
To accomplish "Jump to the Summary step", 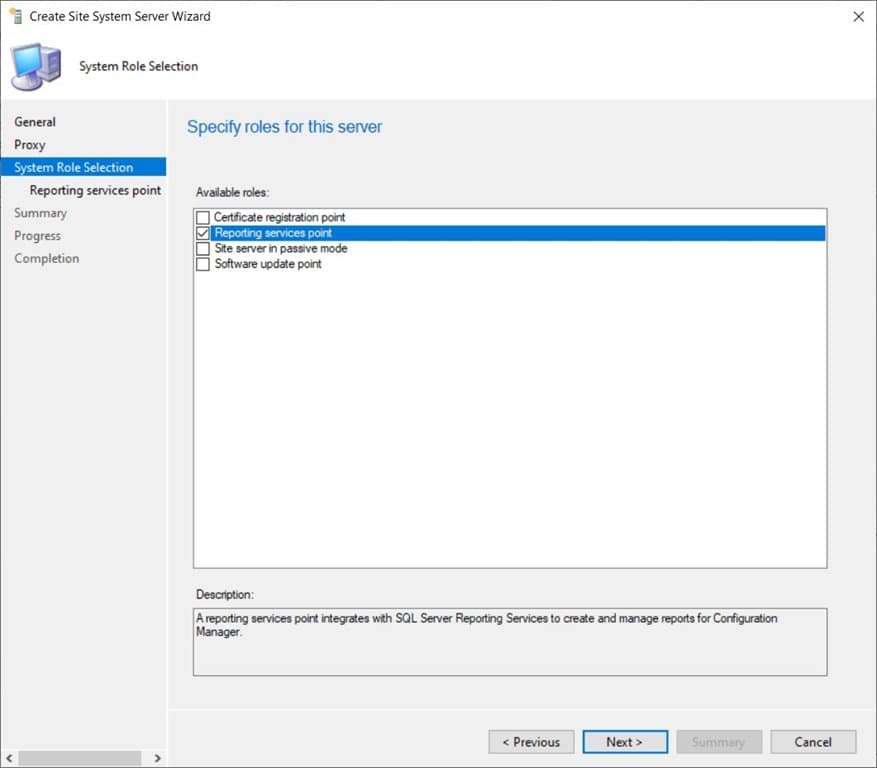I will point(40,212).
